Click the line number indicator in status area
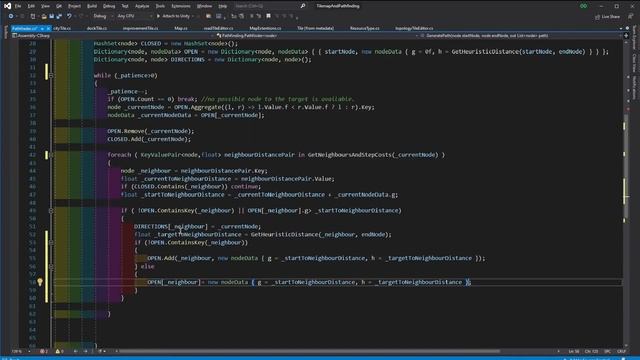This screenshot has height=360, width=640. (574, 351)
